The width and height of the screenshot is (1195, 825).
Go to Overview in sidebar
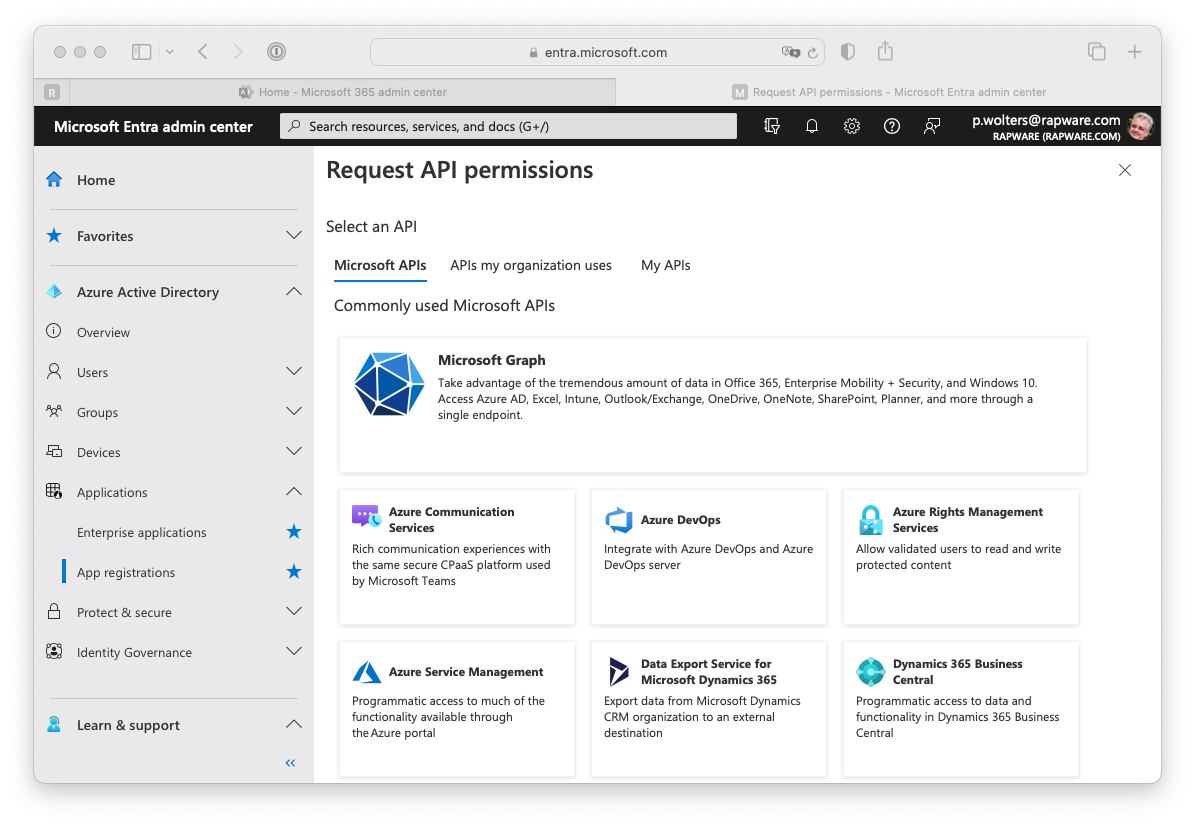(x=104, y=332)
